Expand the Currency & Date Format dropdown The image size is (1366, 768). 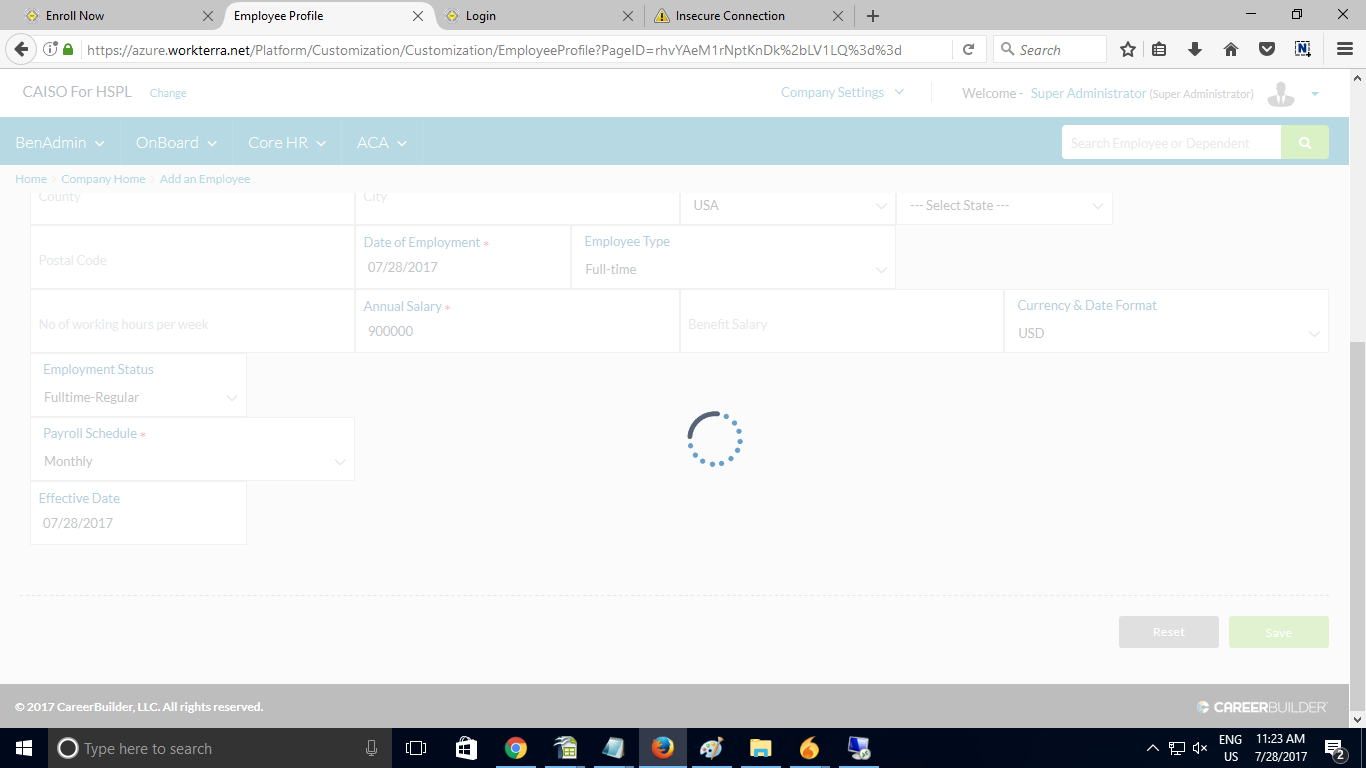coord(1166,333)
